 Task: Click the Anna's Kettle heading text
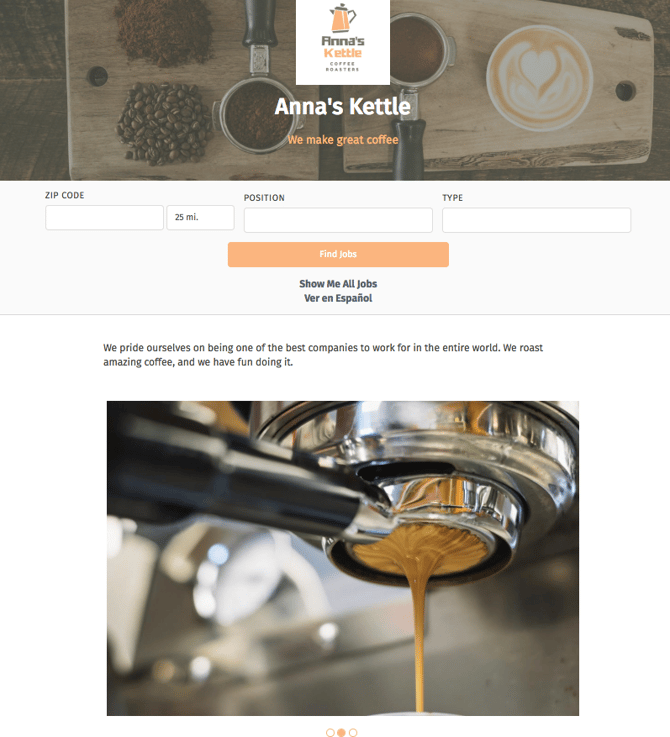pos(343,106)
